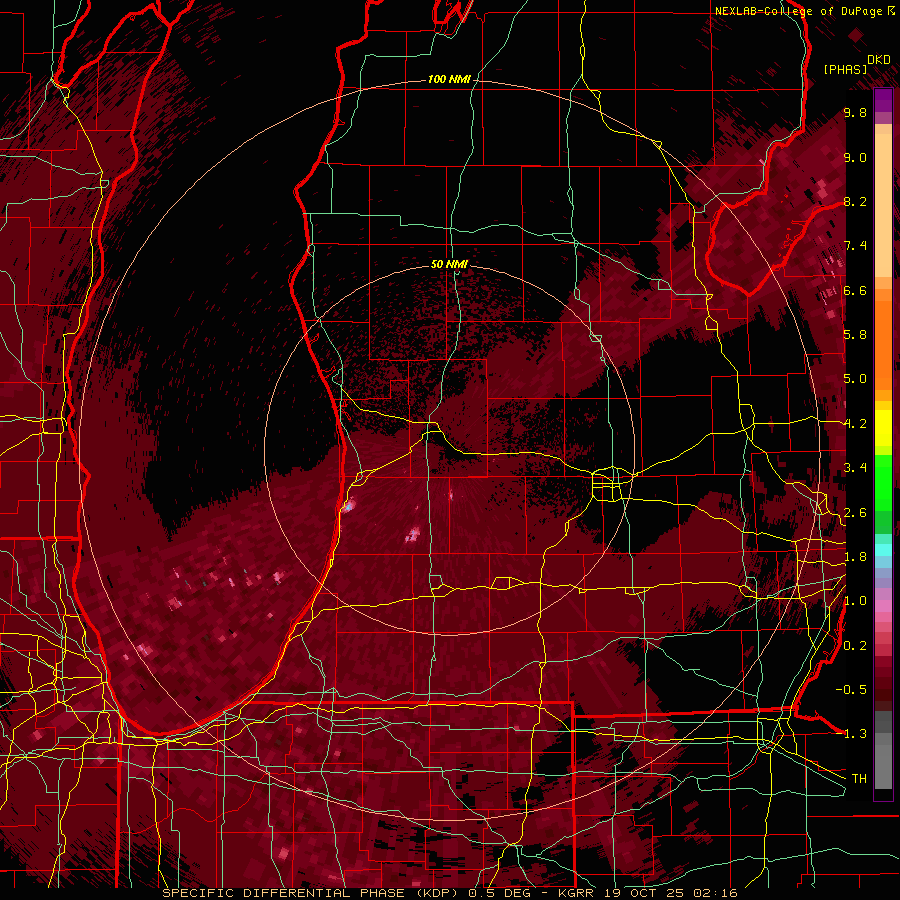Click the yellow band of the color bar
Screen dimensions: 900x900
[883, 428]
